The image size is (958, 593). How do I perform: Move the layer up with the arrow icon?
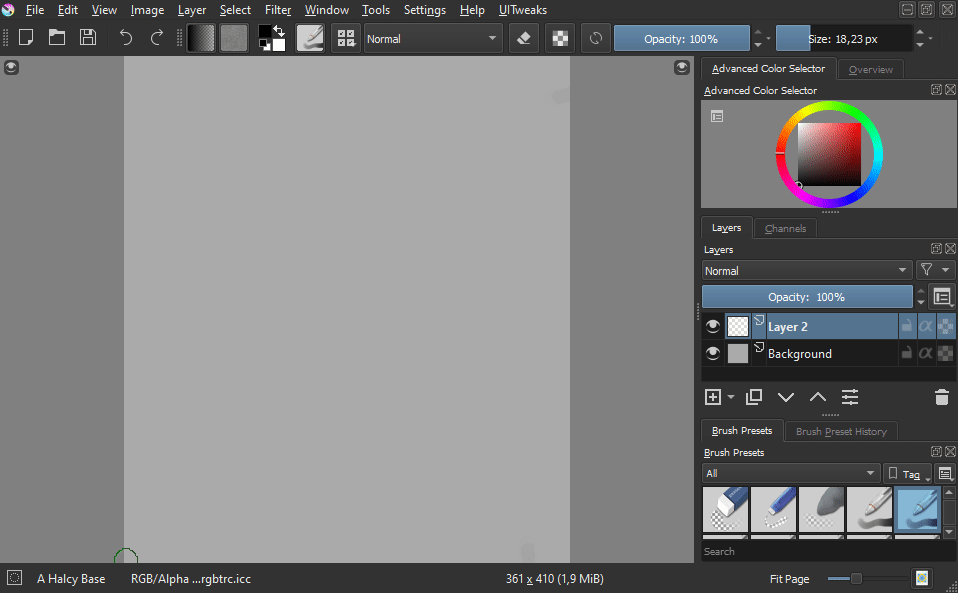click(x=817, y=397)
